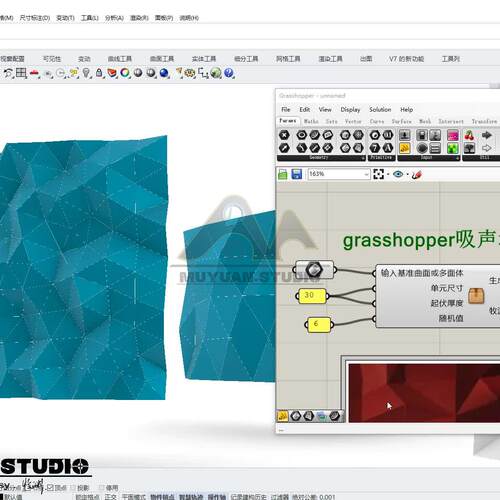Expand the Input panel dropdown arrow
This screenshot has width=500, height=500.
point(458,158)
